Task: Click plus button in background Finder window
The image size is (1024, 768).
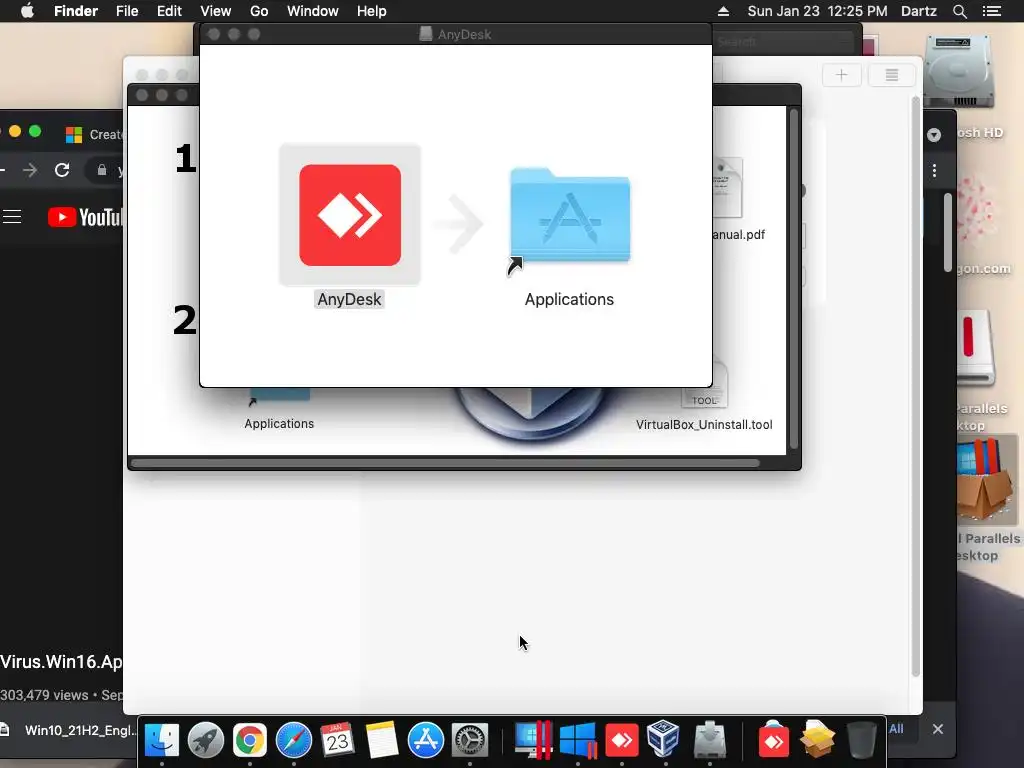Action: (841, 75)
